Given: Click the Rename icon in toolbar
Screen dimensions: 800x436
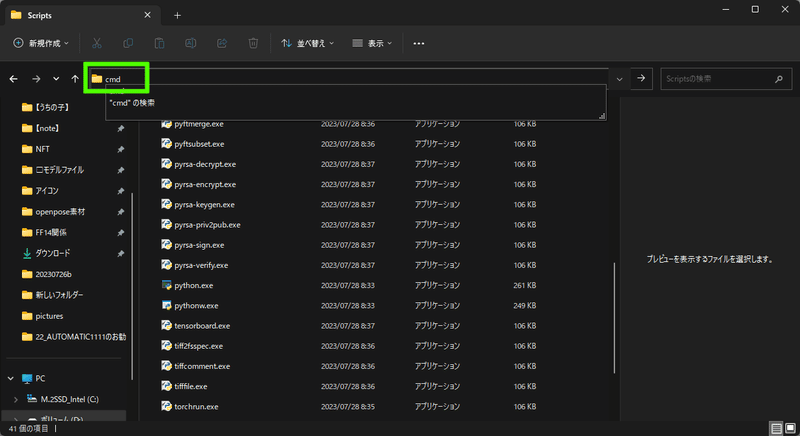Looking at the screenshot, I should (190, 43).
